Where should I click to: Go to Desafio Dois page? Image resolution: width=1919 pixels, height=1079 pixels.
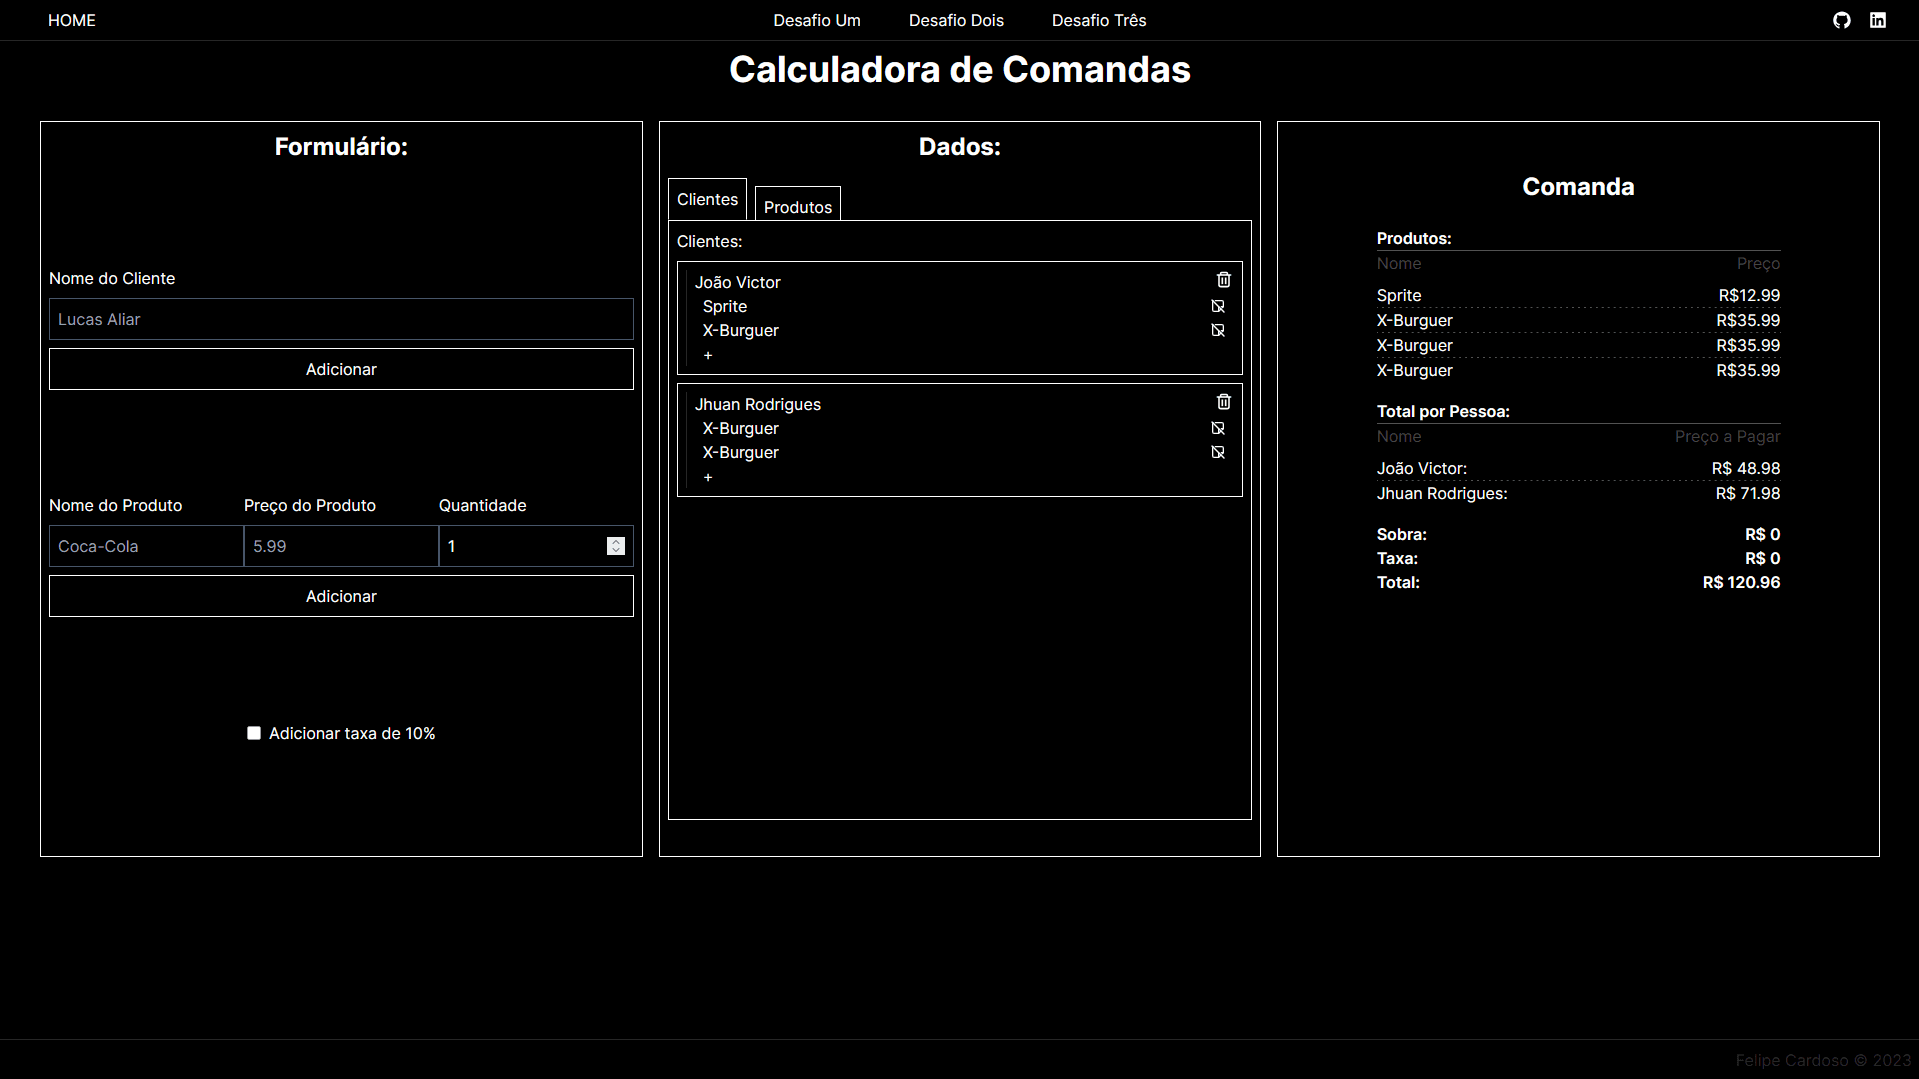(955, 20)
